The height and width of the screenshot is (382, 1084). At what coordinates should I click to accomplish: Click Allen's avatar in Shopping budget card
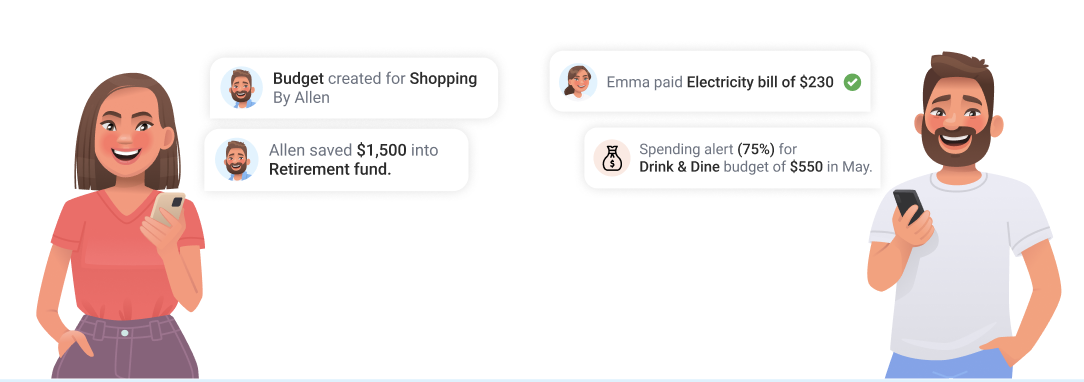coord(241,88)
